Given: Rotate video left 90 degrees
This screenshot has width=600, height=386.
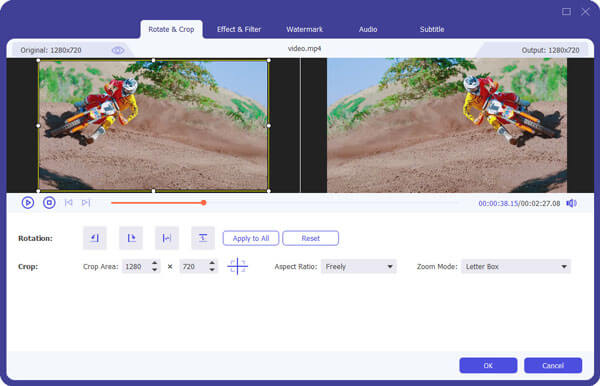Looking at the screenshot, I should click(x=95, y=238).
